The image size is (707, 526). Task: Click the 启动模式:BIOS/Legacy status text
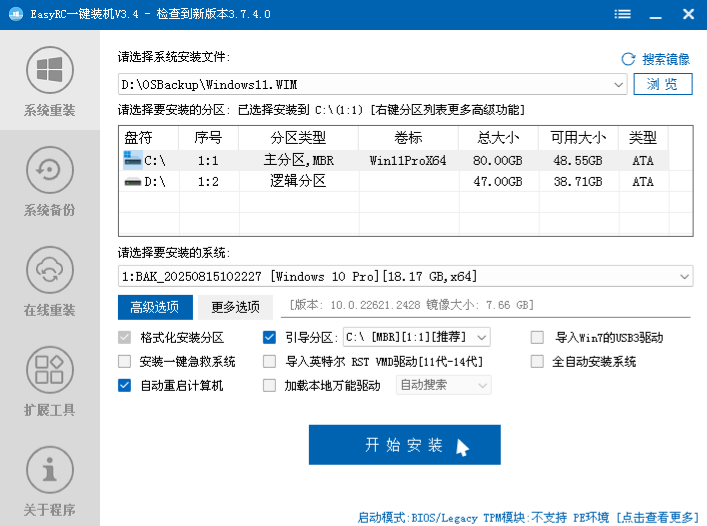pos(418,517)
